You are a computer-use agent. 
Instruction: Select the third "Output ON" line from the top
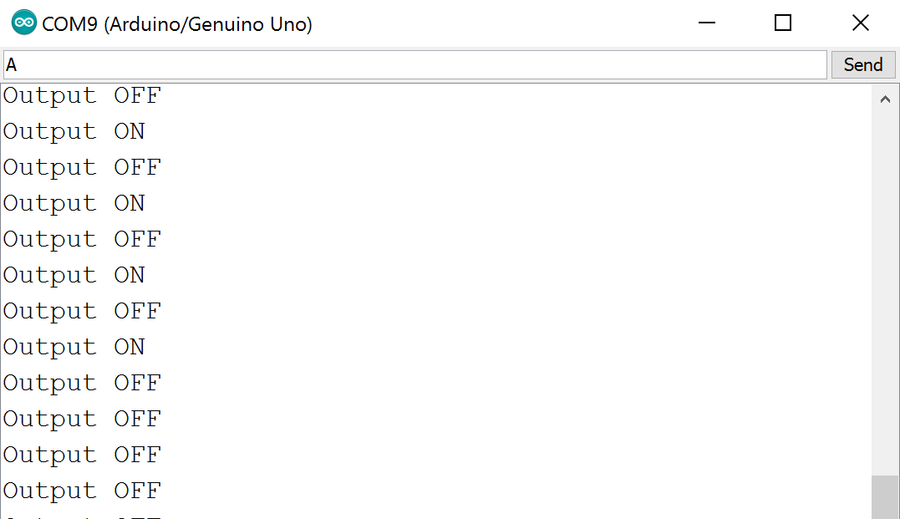tap(74, 276)
